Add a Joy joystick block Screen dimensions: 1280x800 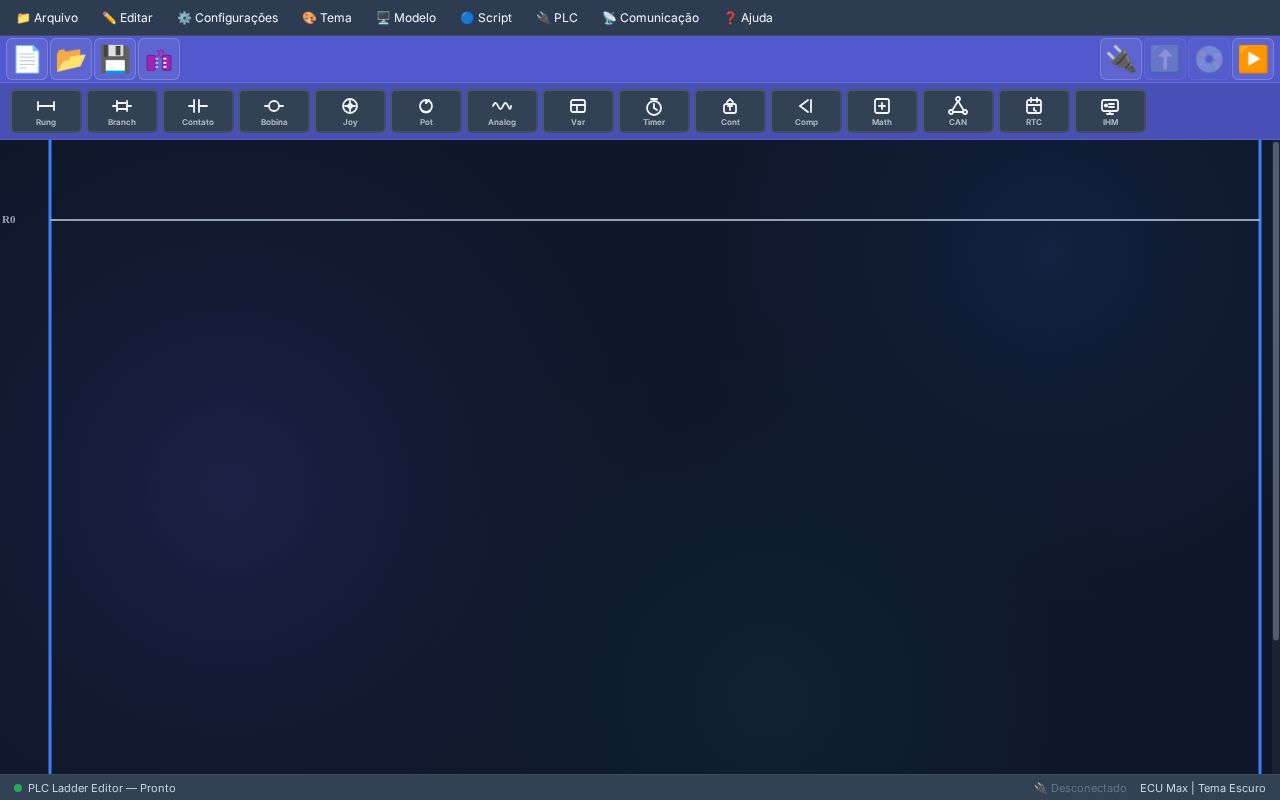point(350,111)
